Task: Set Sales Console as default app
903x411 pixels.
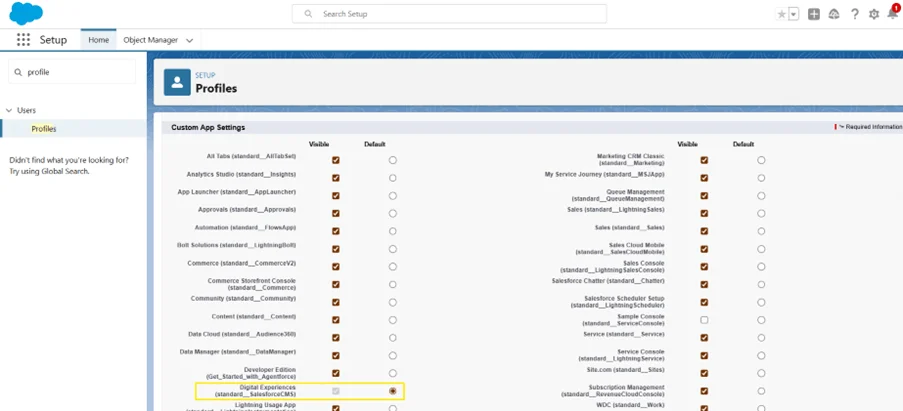Action: pyautogui.click(x=761, y=267)
